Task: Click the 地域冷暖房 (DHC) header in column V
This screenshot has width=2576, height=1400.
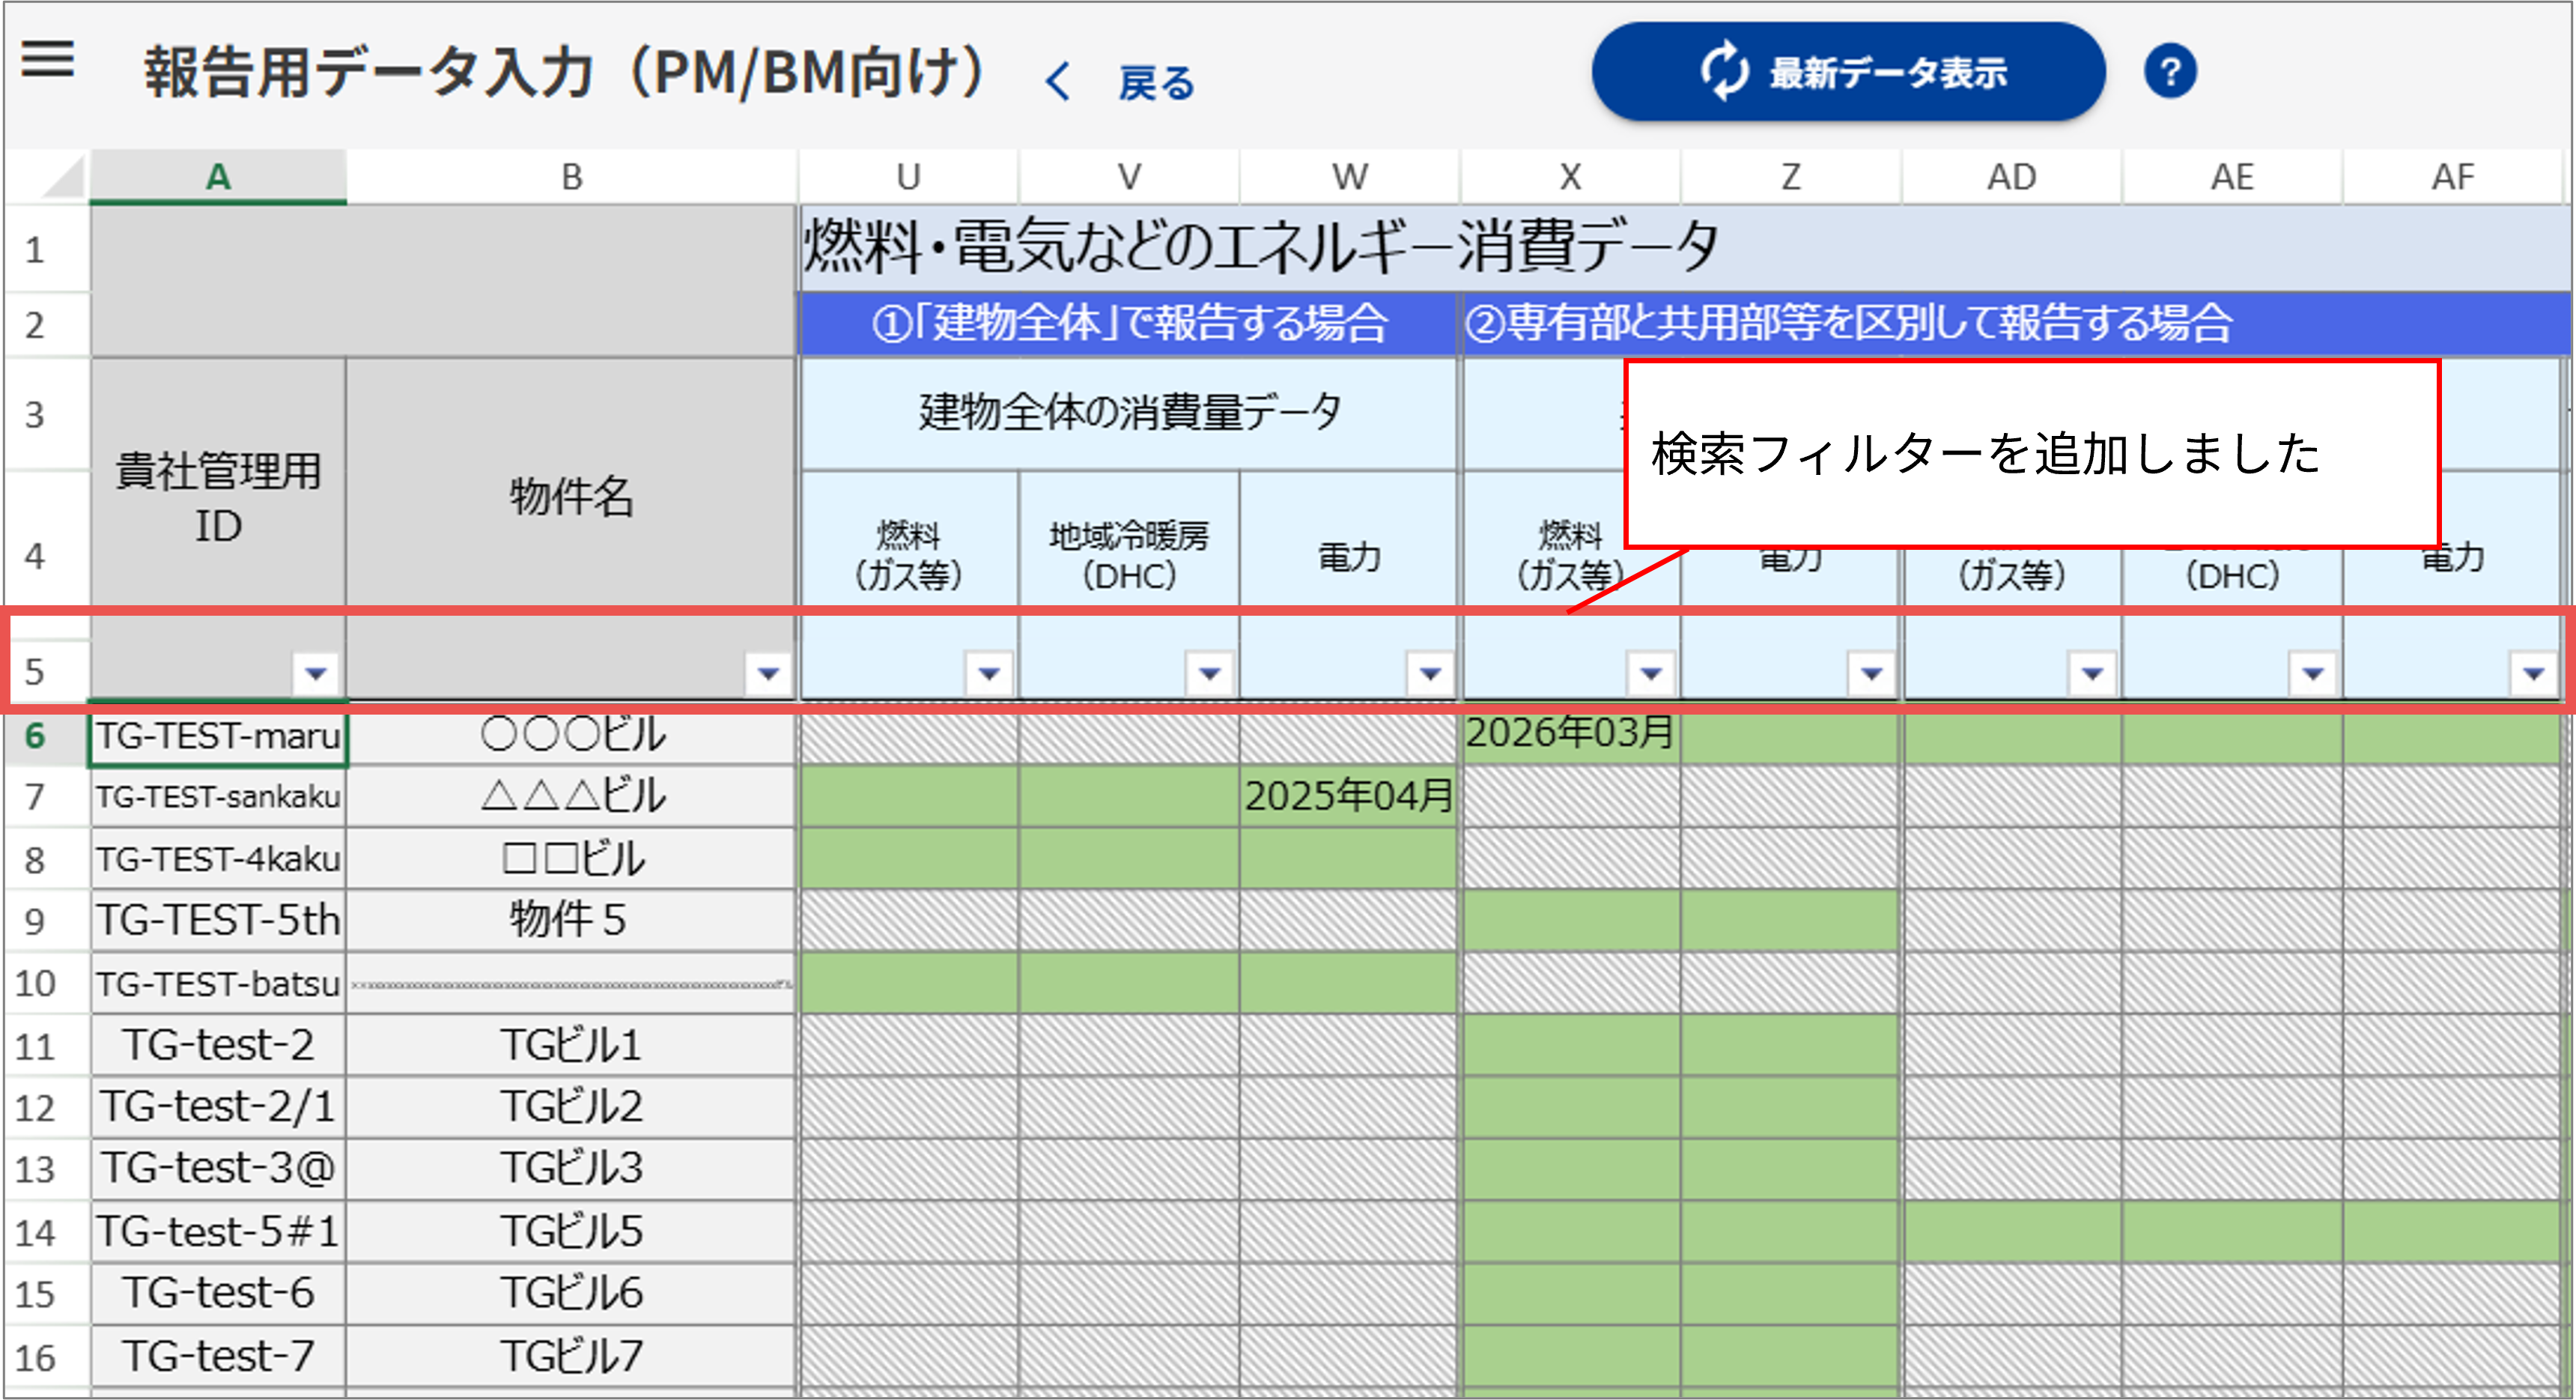Action: pos(1129,555)
